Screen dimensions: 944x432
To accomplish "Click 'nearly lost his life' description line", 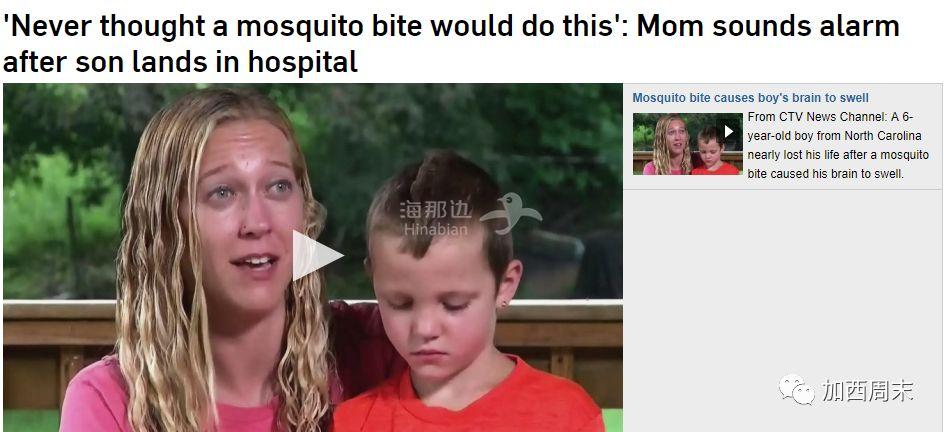I will pyautogui.click(x=838, y=155).
